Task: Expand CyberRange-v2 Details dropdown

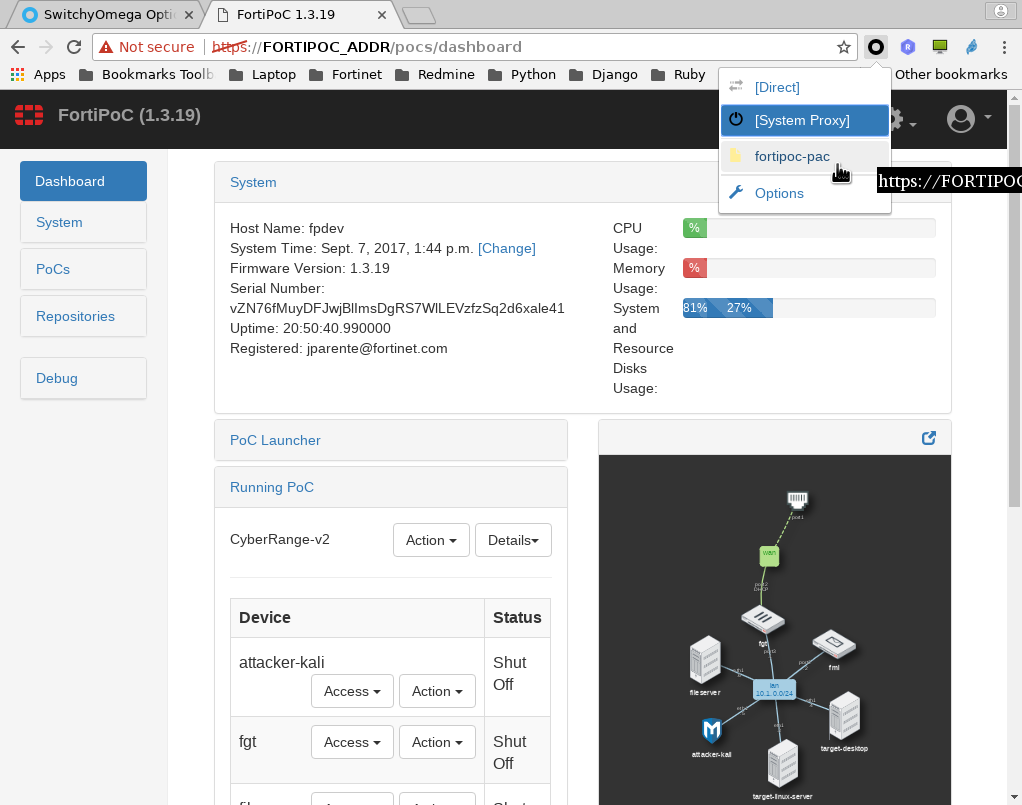Action: (513, 540)
